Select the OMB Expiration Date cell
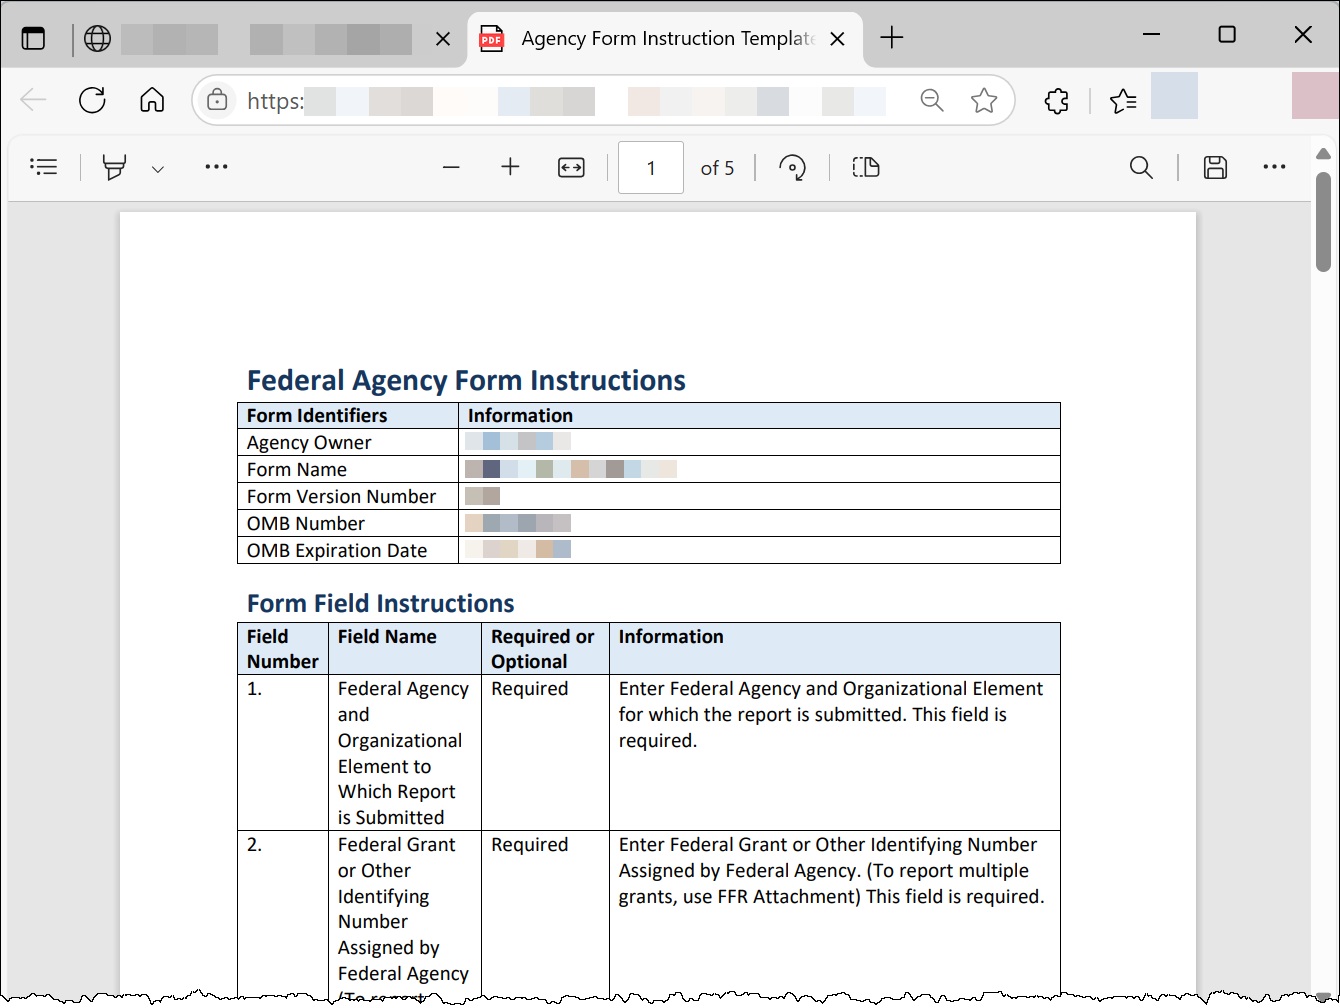The height and width of the screenshot is (1008, 1340). coord(348,550)
